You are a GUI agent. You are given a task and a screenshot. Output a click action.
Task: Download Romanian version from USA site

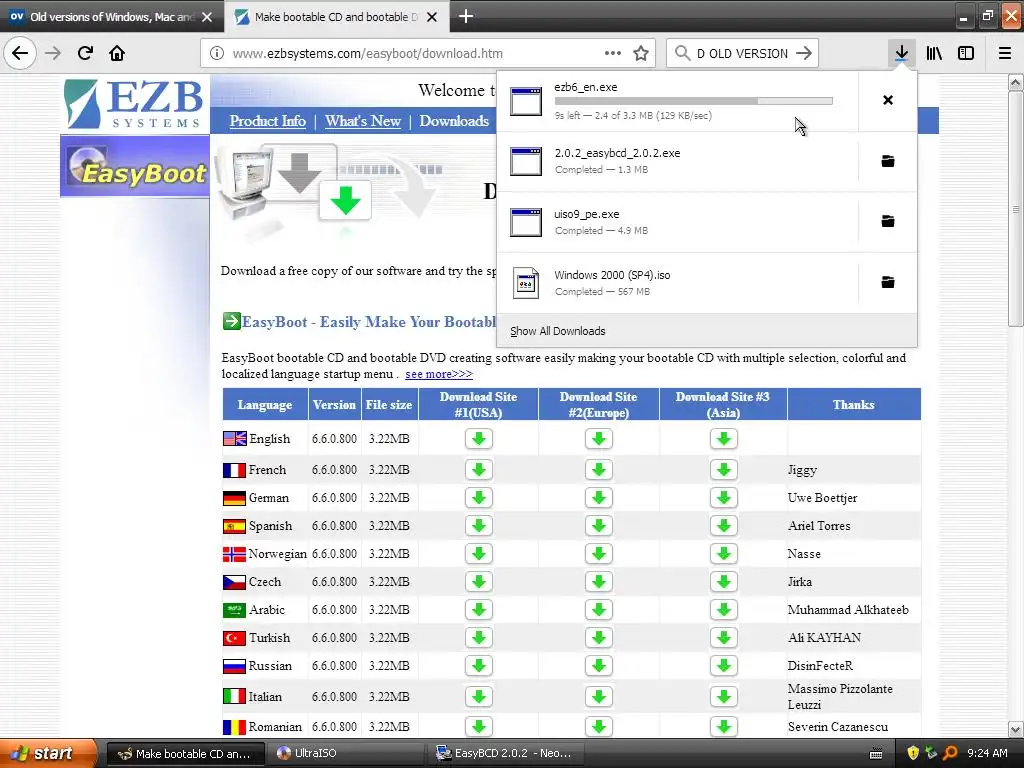click(479, 727)
